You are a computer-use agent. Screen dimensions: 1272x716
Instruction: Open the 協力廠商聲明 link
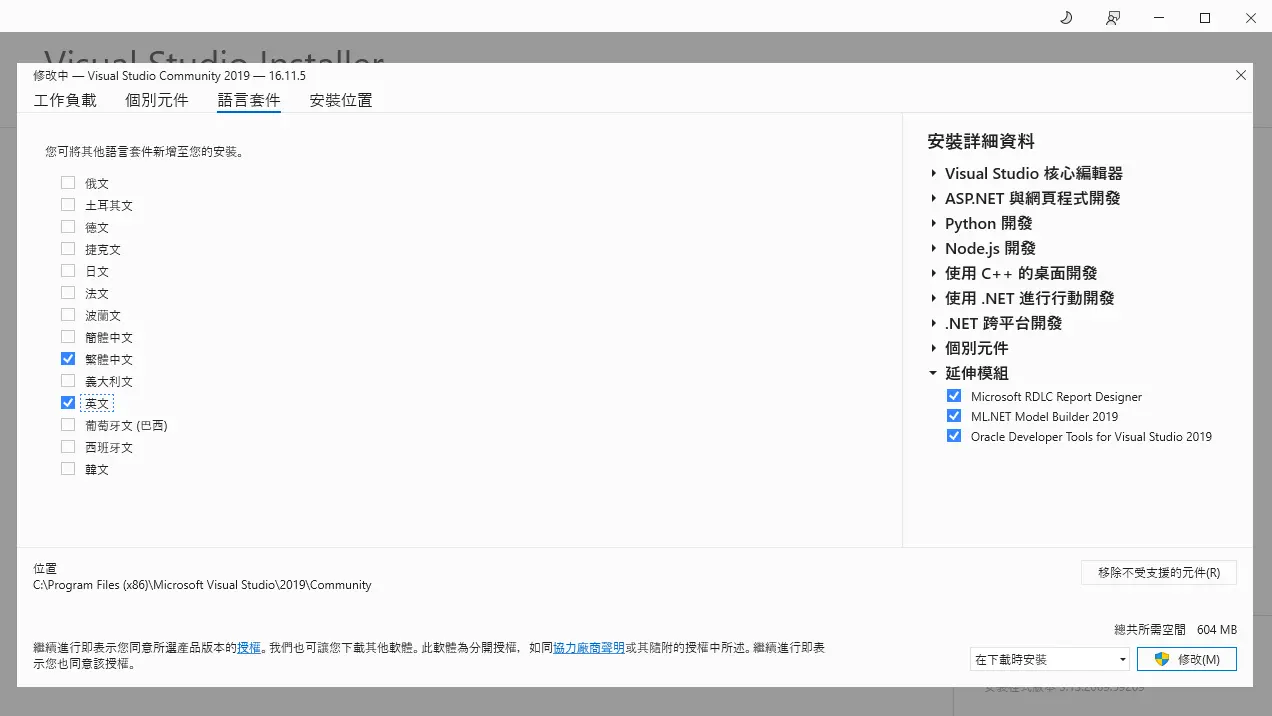click(x=589, y=648)
